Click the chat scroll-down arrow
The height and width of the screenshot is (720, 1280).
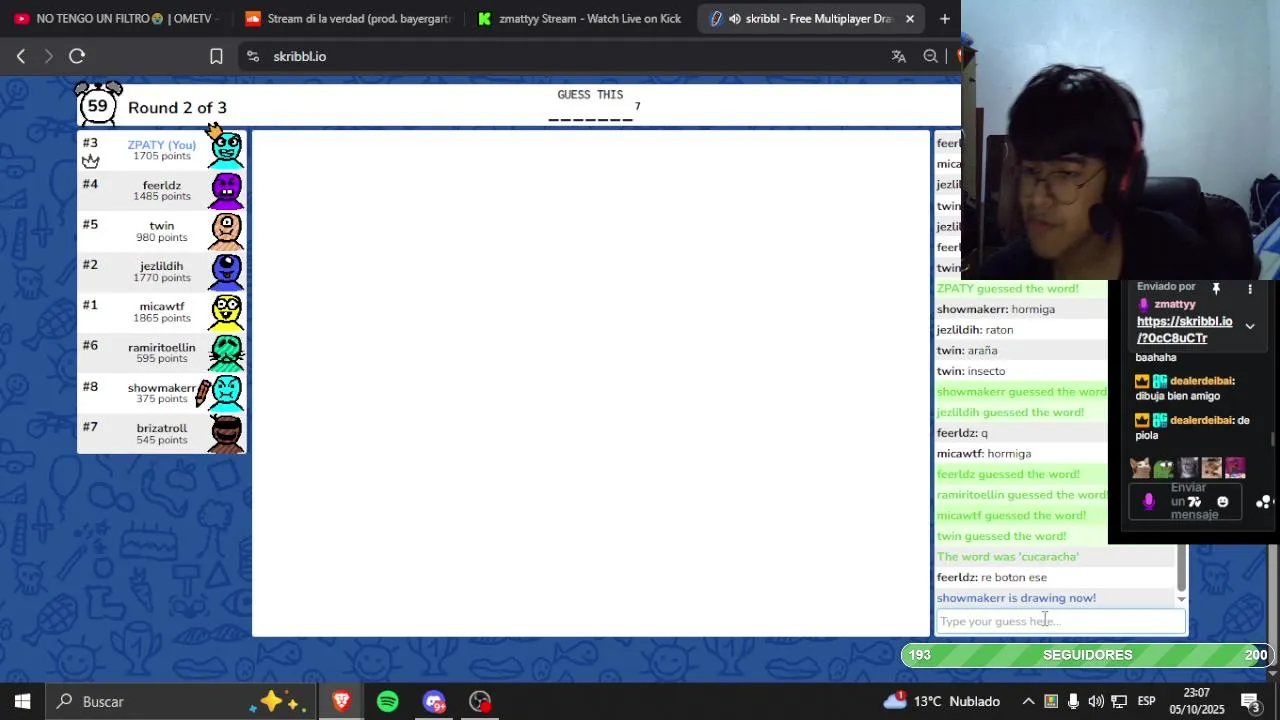[x=1181, y=599]
